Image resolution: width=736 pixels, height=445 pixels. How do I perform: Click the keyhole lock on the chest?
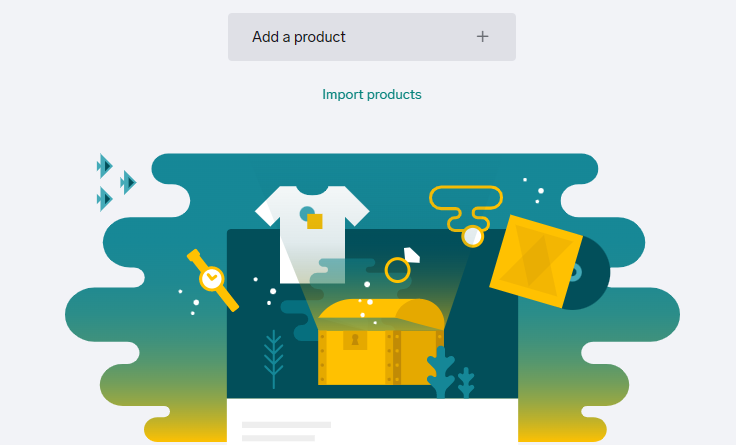pos(354,341)
